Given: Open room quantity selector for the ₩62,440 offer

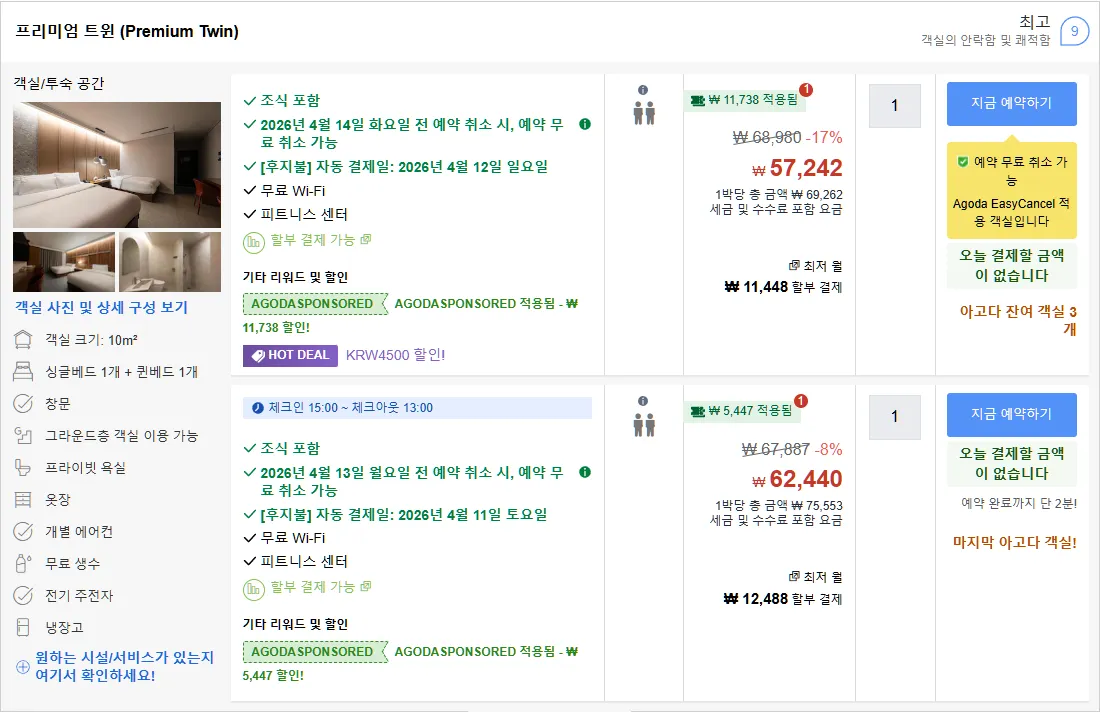Looking at the screenshot, I should click(894, 417).
